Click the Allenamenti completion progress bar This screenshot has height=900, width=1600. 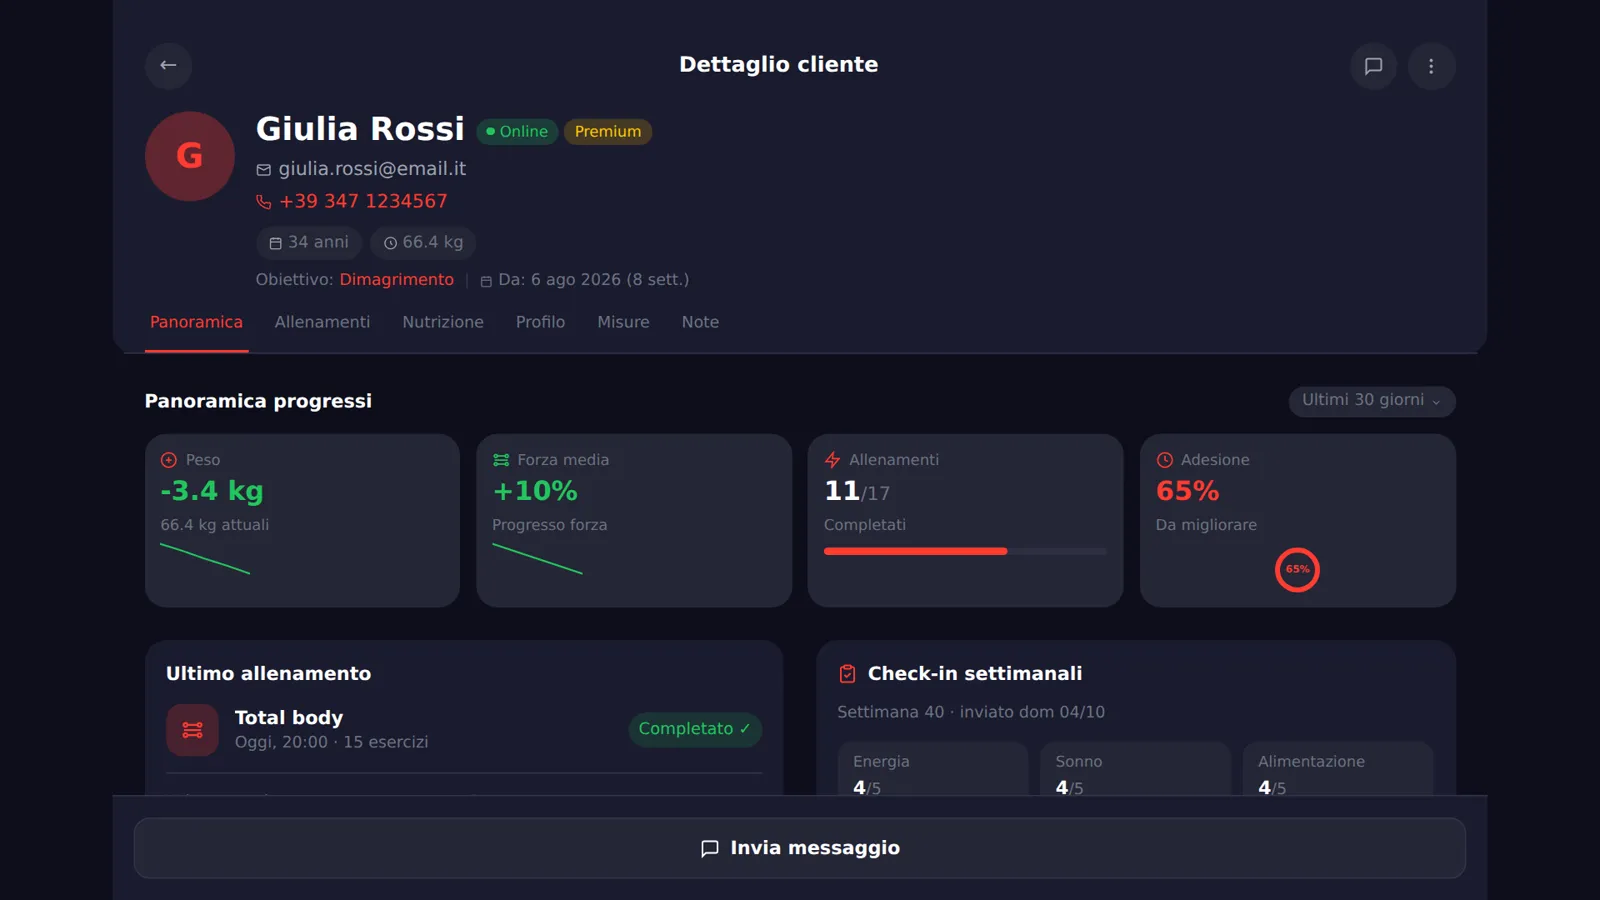965,551
